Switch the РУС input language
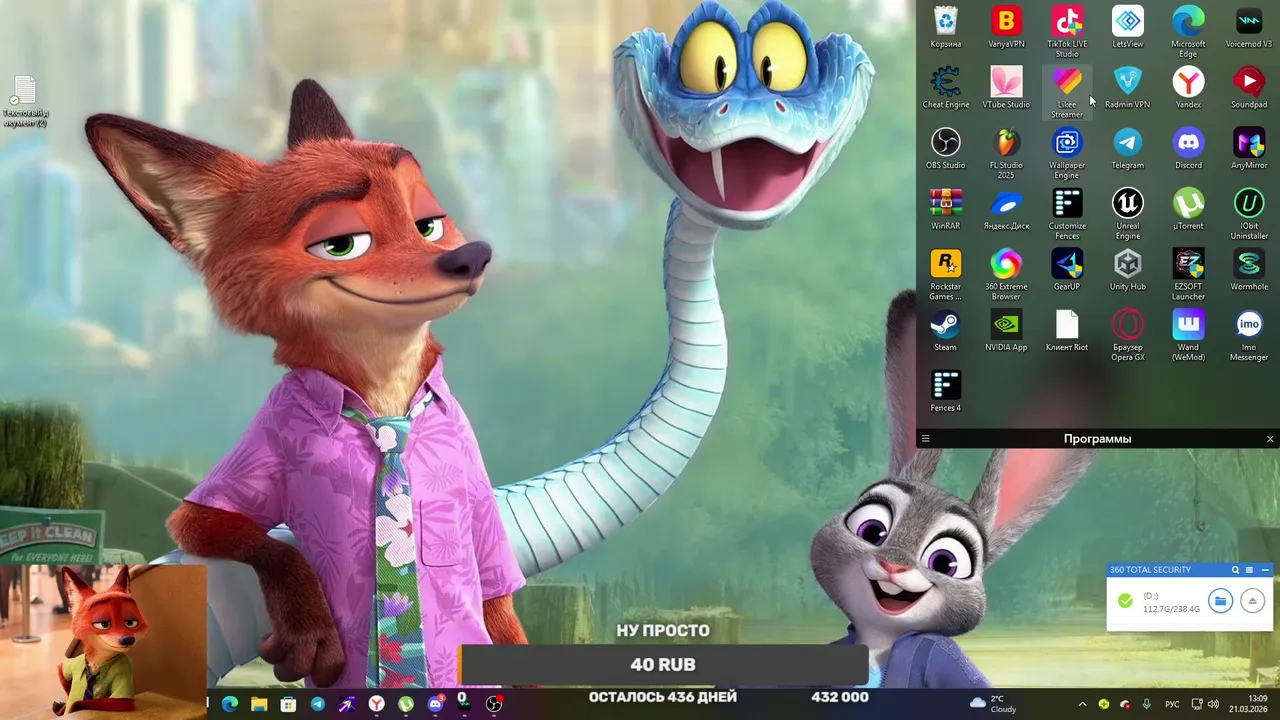 (1172, 704)
